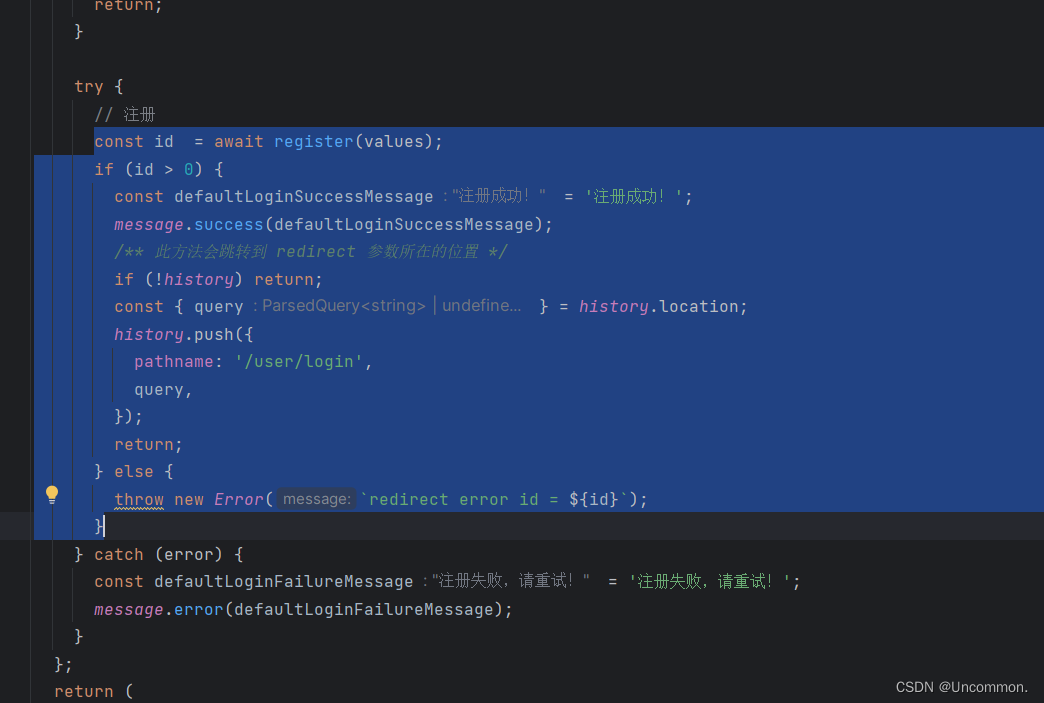The height and width of the screenshot is (703, 1044).
Task: Click the 'await' keyword
Action: tap(238, 142)
